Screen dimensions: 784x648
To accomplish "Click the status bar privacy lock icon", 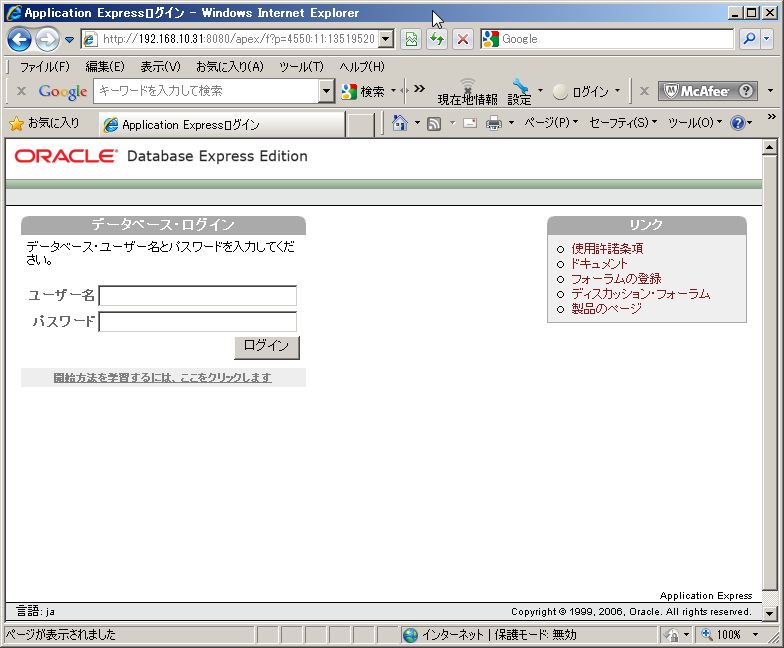I will 672,635.
